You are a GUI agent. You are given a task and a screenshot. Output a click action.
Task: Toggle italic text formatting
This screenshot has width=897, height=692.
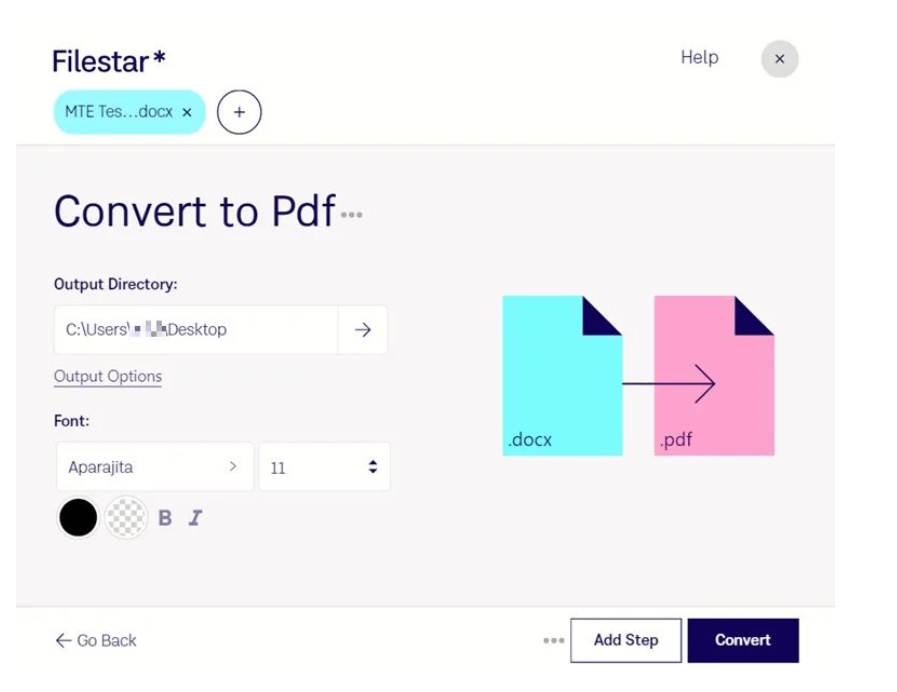(x=194, y=517)
